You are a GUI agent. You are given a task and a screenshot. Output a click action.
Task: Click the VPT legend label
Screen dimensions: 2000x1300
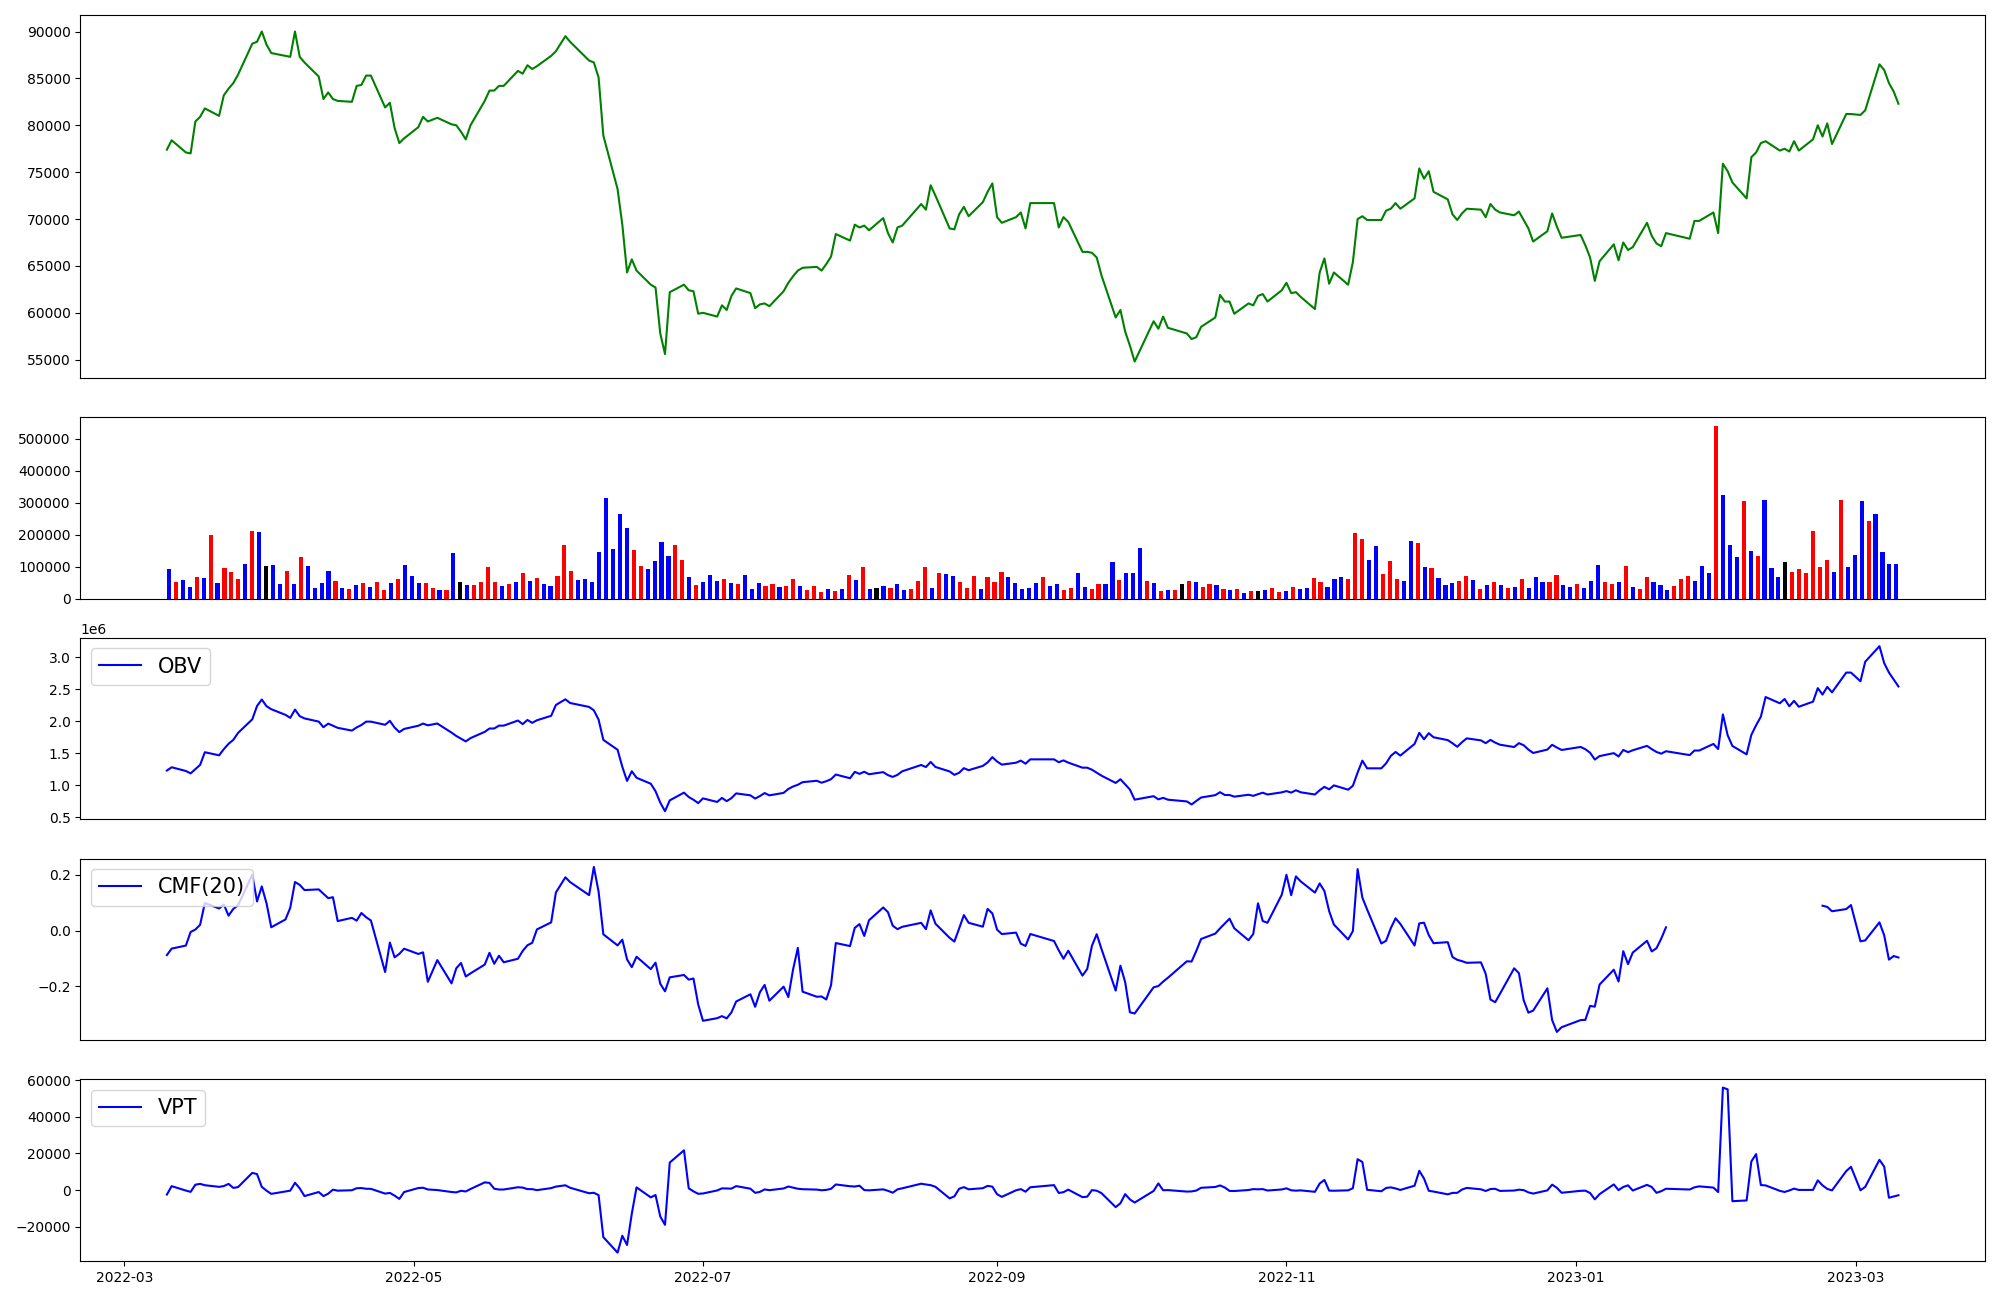177,1107
